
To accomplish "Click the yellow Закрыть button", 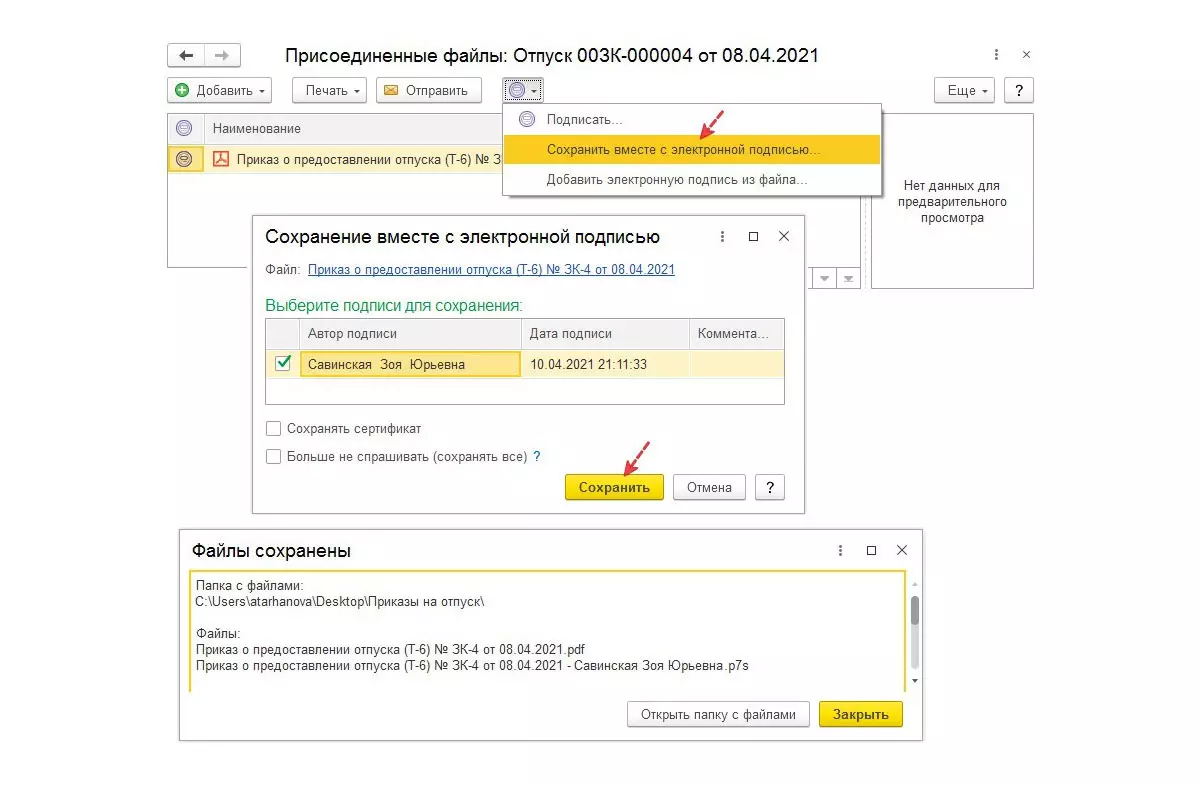I will (x=860, y=714).
